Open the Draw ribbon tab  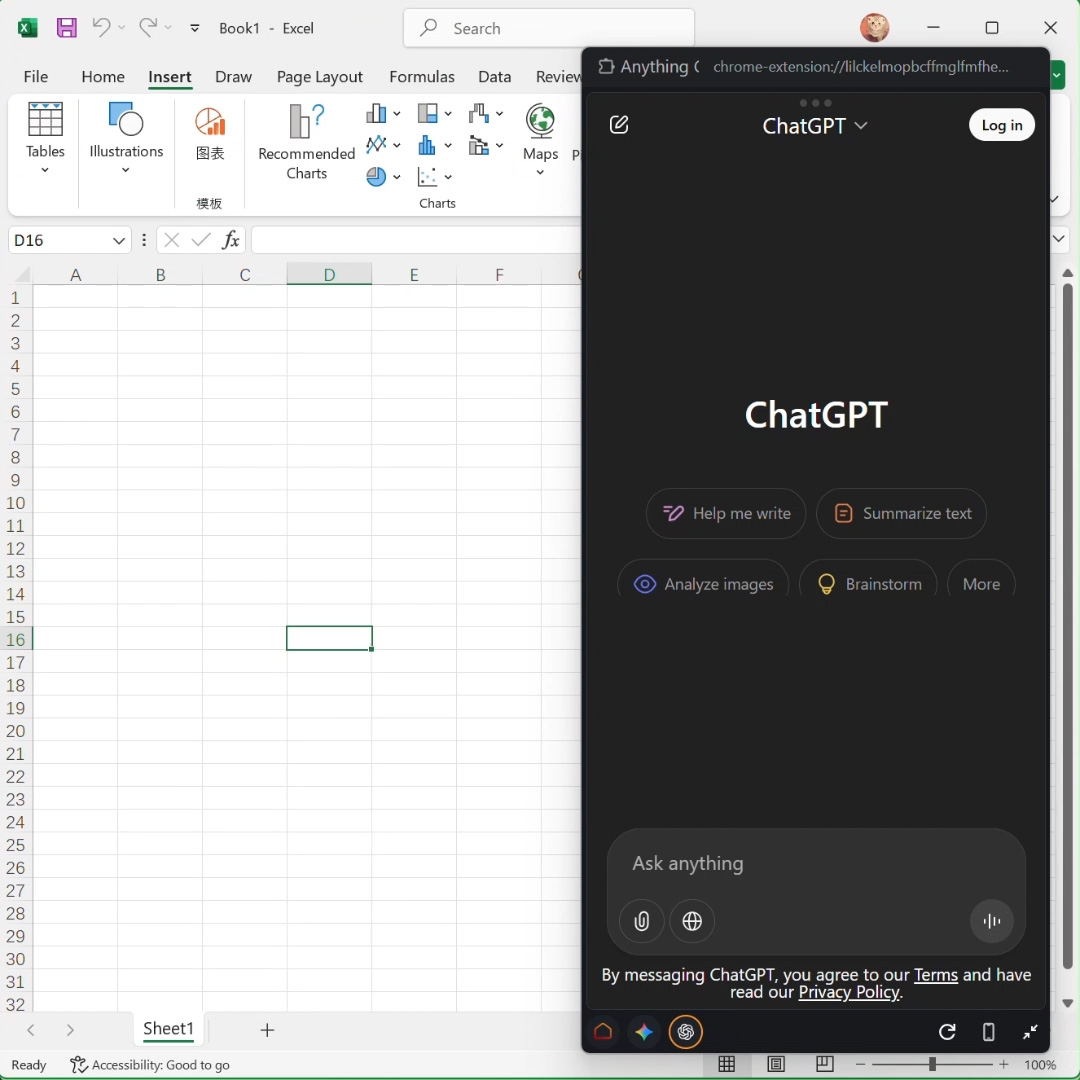233,77
